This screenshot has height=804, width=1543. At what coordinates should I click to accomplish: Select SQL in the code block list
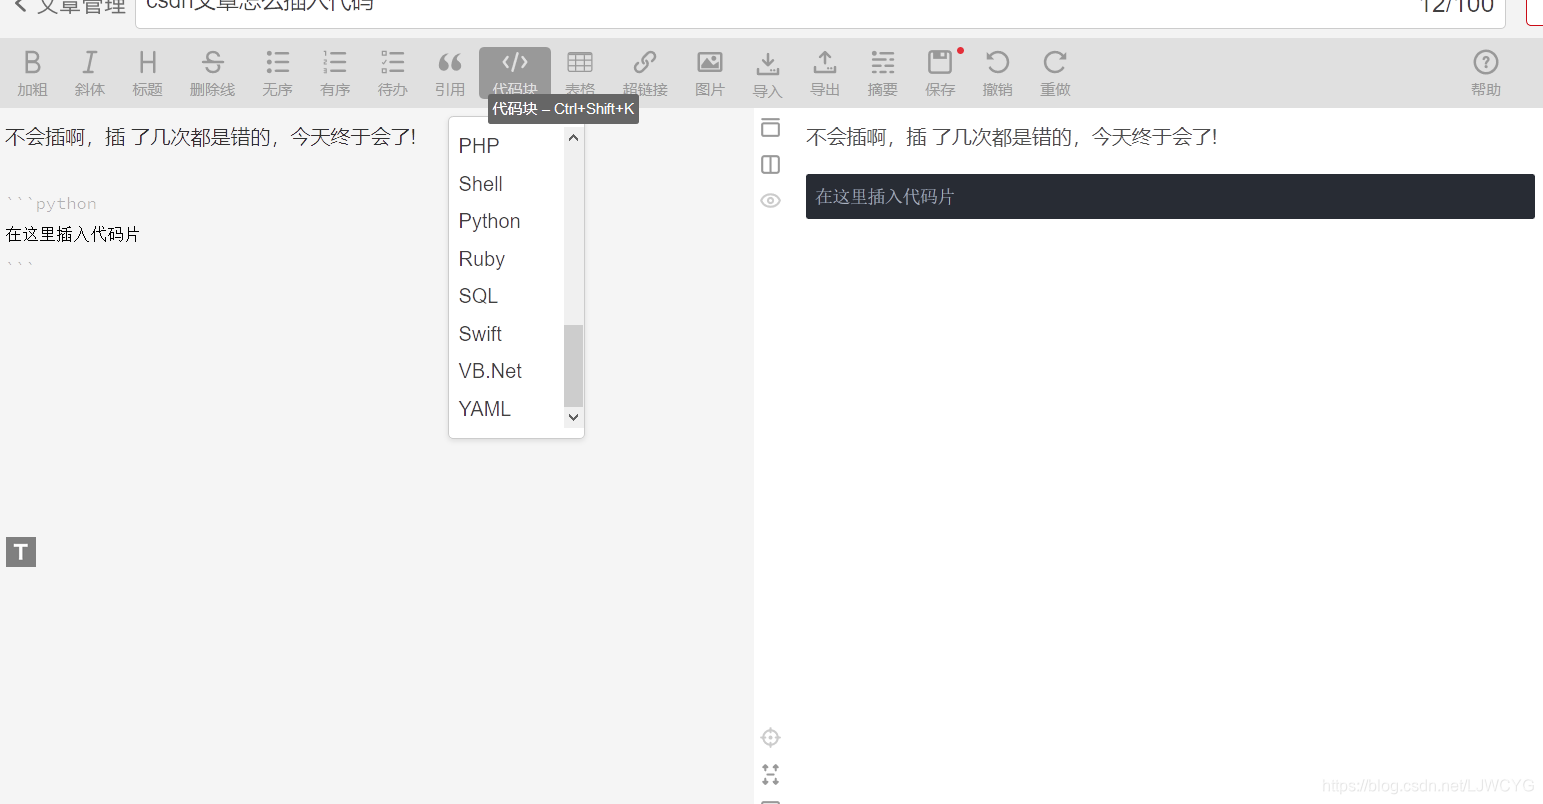tap(478, 296)
